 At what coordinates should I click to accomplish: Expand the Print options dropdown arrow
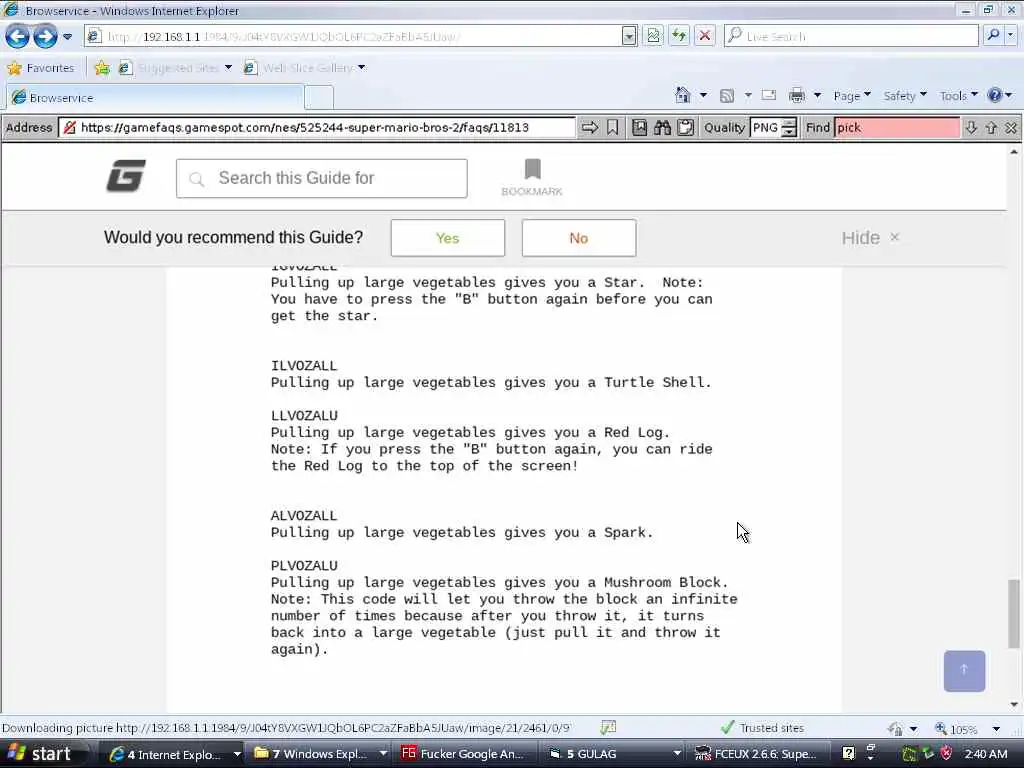click(x=817, y=96)
